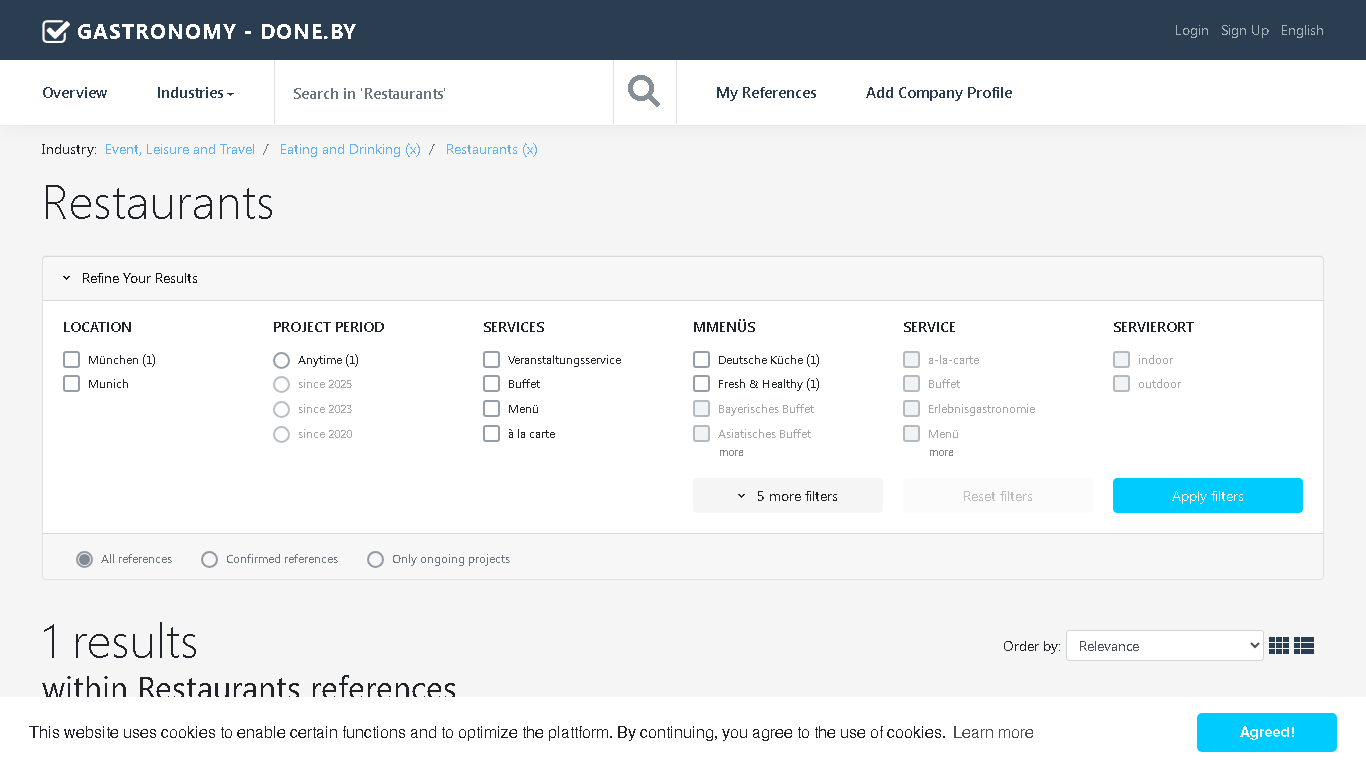Open Event, Leisure and Travel breadcrumb
1366x768 pixels.
180,149
